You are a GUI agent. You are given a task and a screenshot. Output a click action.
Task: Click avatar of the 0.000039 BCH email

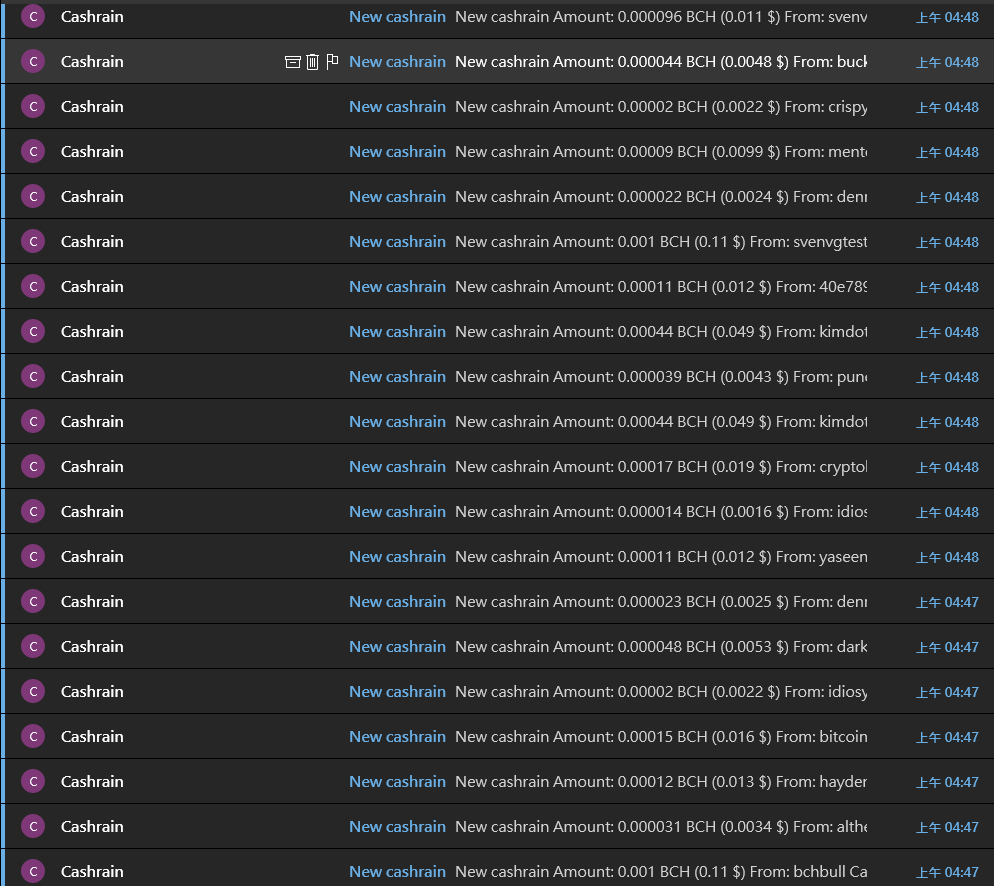coord(33,376)
